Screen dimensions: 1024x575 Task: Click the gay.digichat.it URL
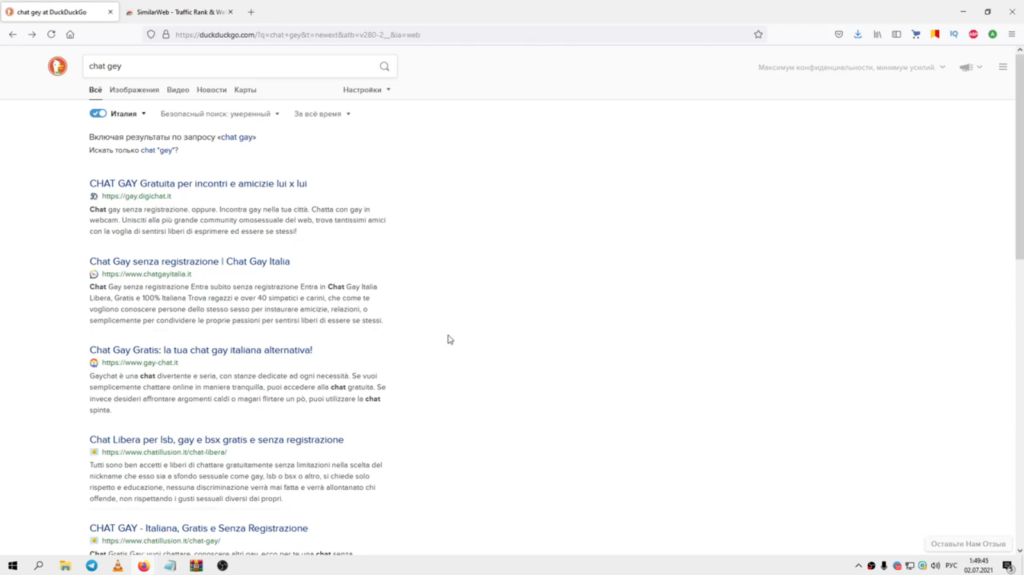[136, 196]
